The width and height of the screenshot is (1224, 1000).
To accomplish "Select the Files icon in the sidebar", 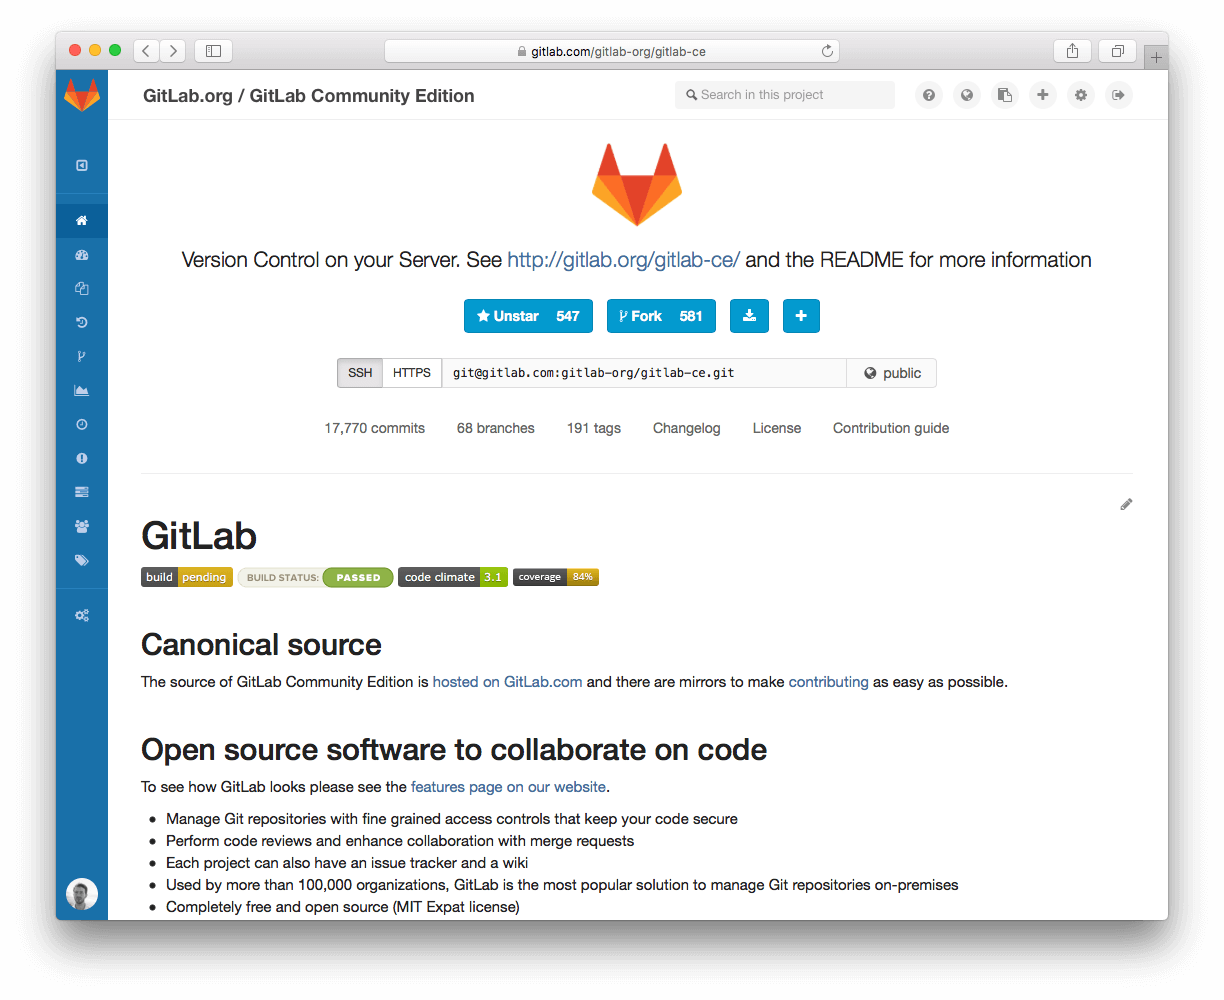I will click(x=82, y=289).
